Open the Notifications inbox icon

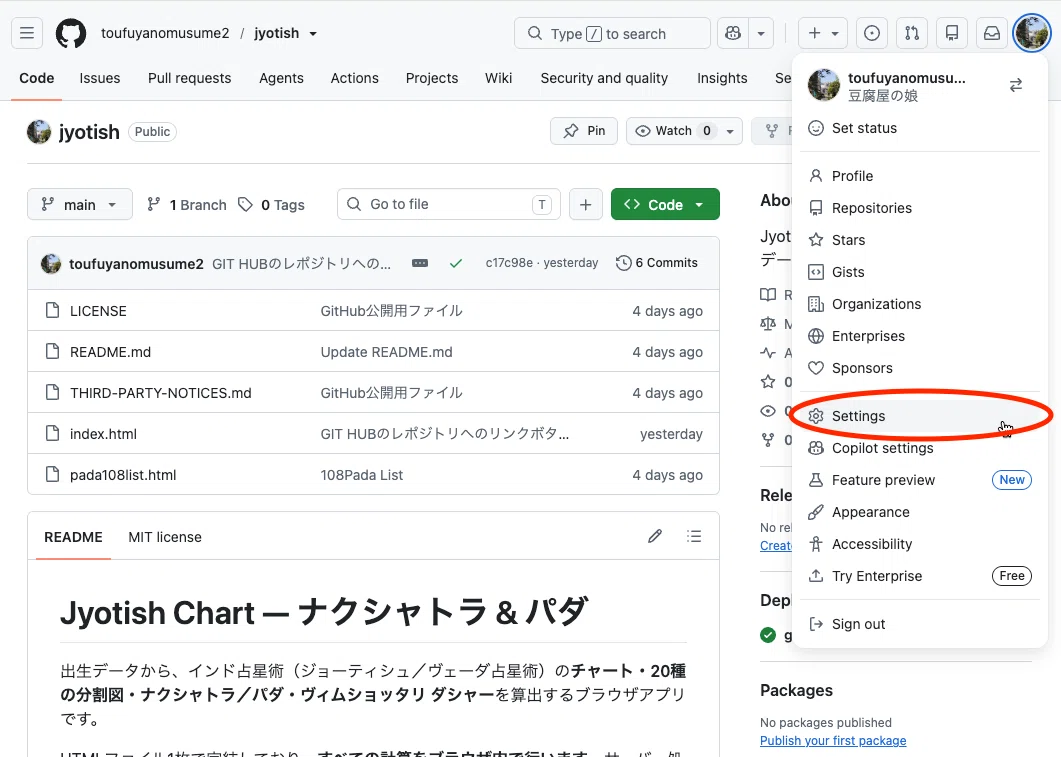pyautogui.click(x=992, y=33)
